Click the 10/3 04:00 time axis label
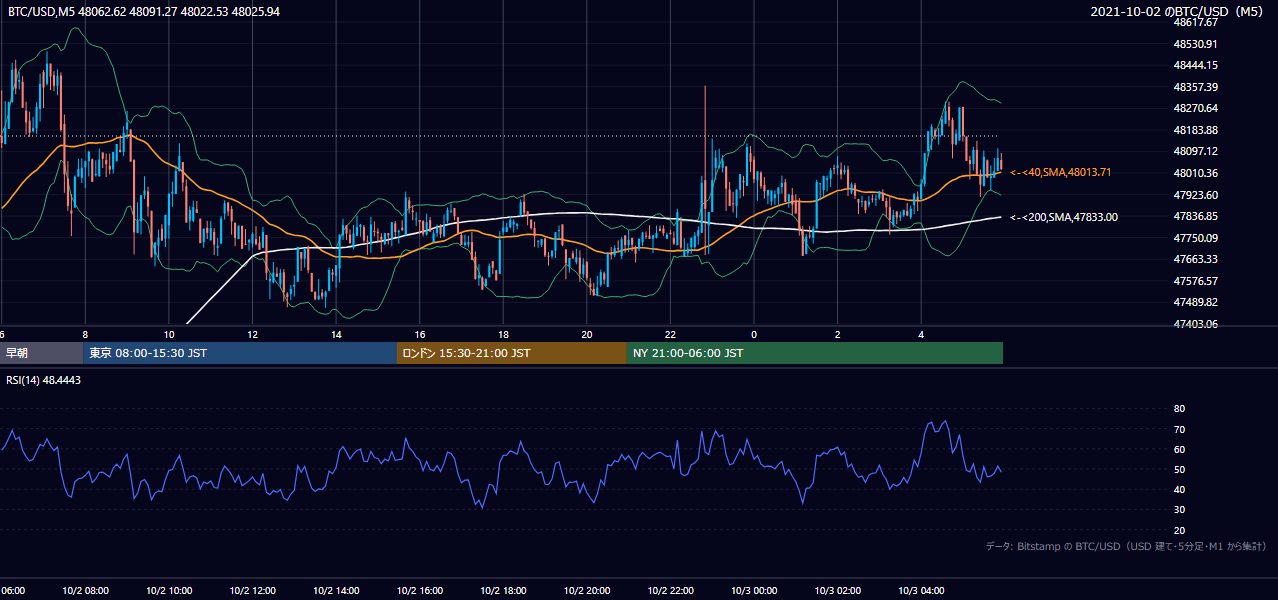Screen dimensions: 1278x600 tap(921, 590)
